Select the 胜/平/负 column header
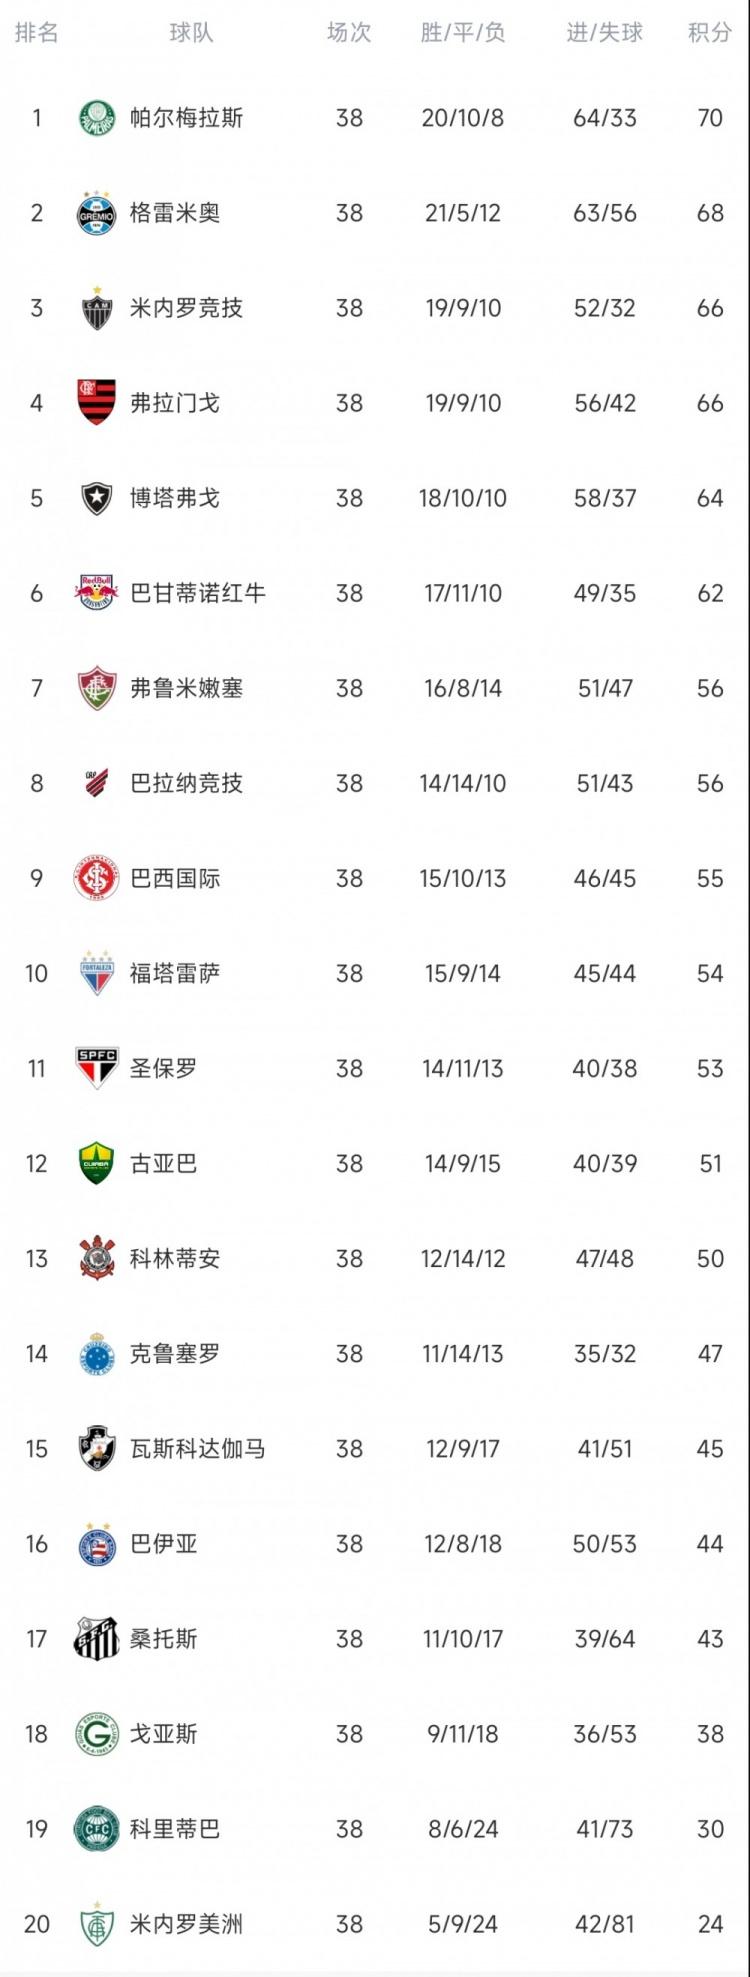The width and height of the screenshot is (750, 1977). [x=462, y=33]
